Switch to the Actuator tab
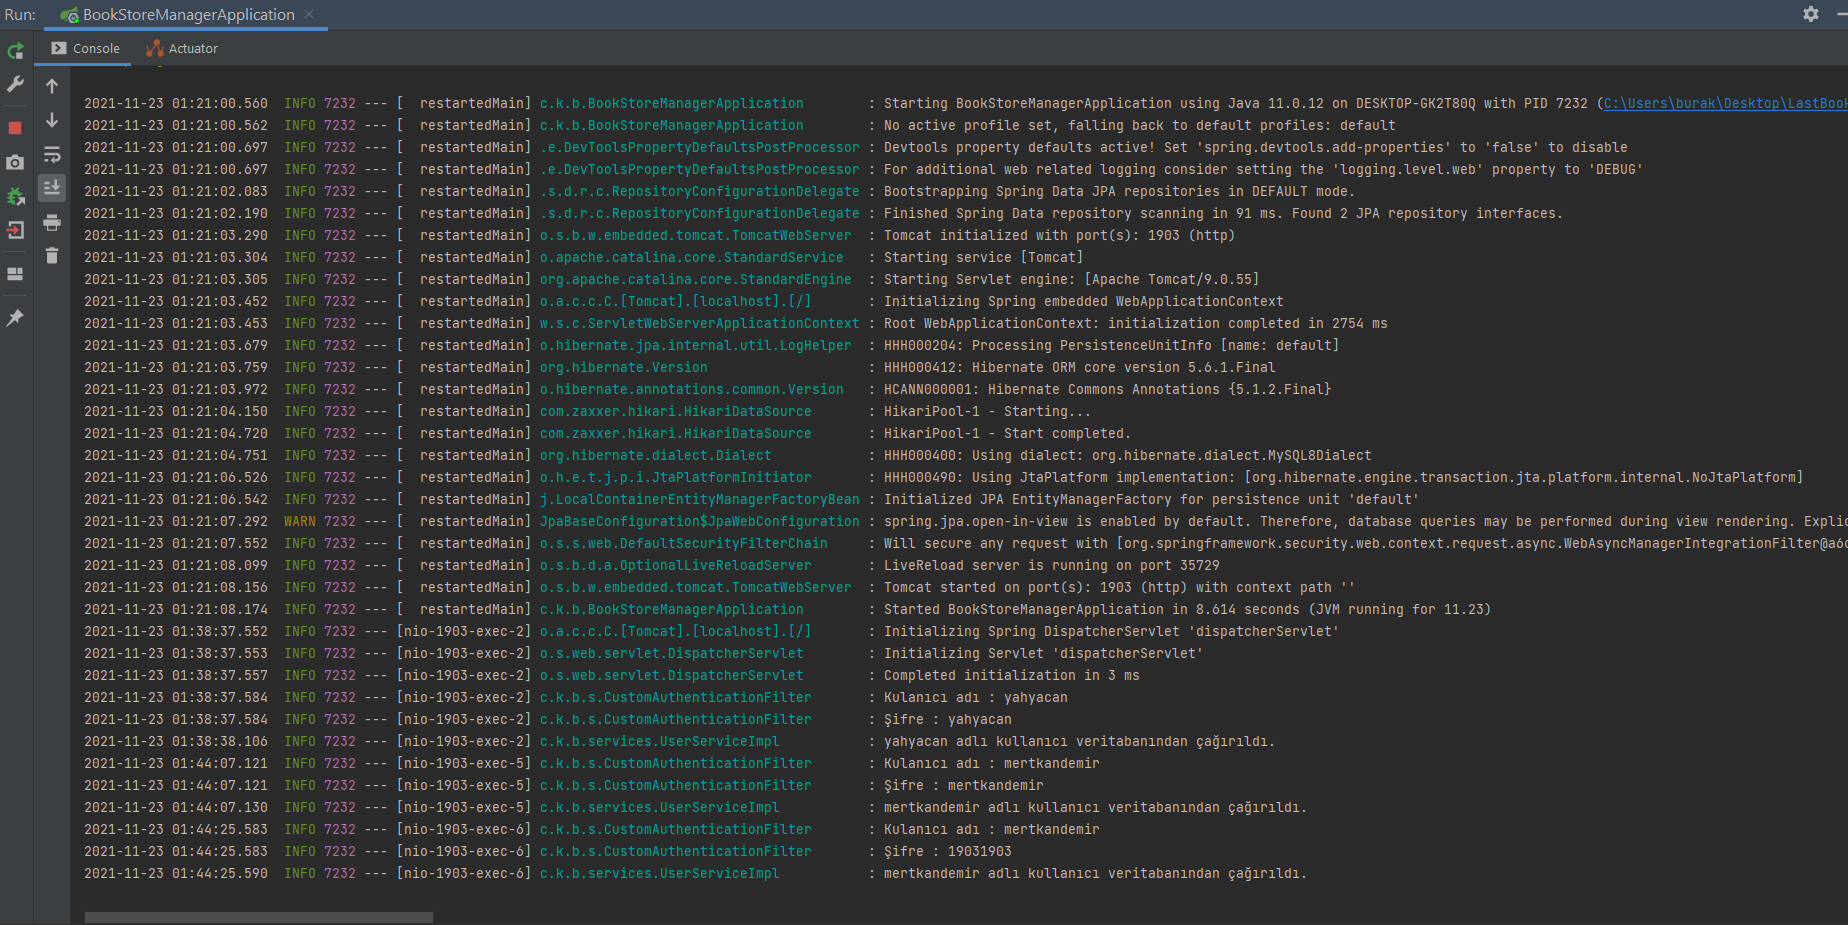1848x925 pixels. click(182, 48)
